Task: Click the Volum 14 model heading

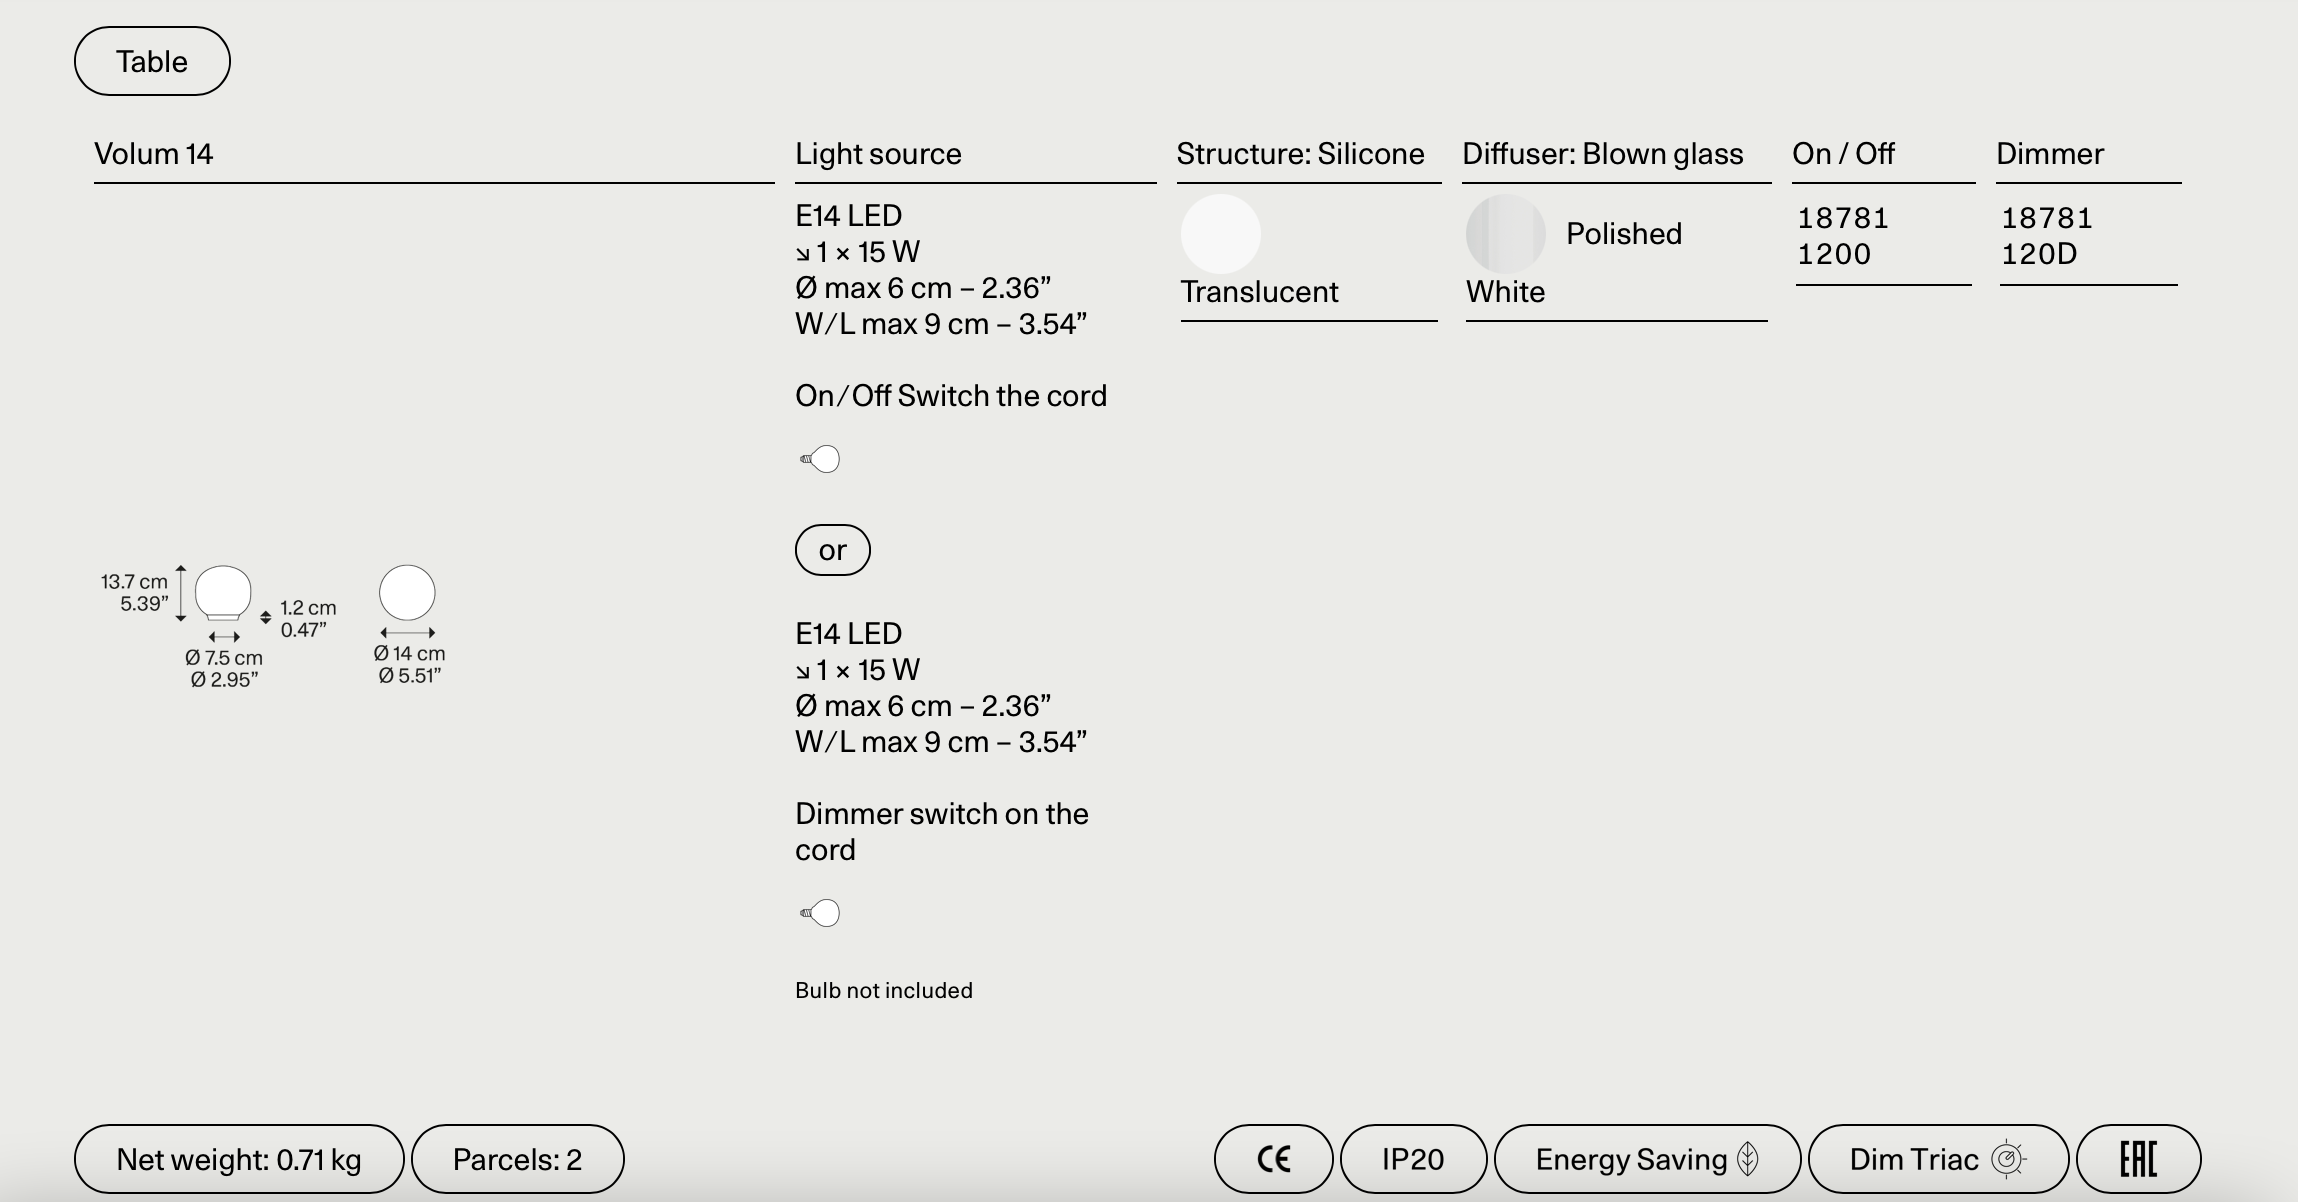Action: click(154, 154)
